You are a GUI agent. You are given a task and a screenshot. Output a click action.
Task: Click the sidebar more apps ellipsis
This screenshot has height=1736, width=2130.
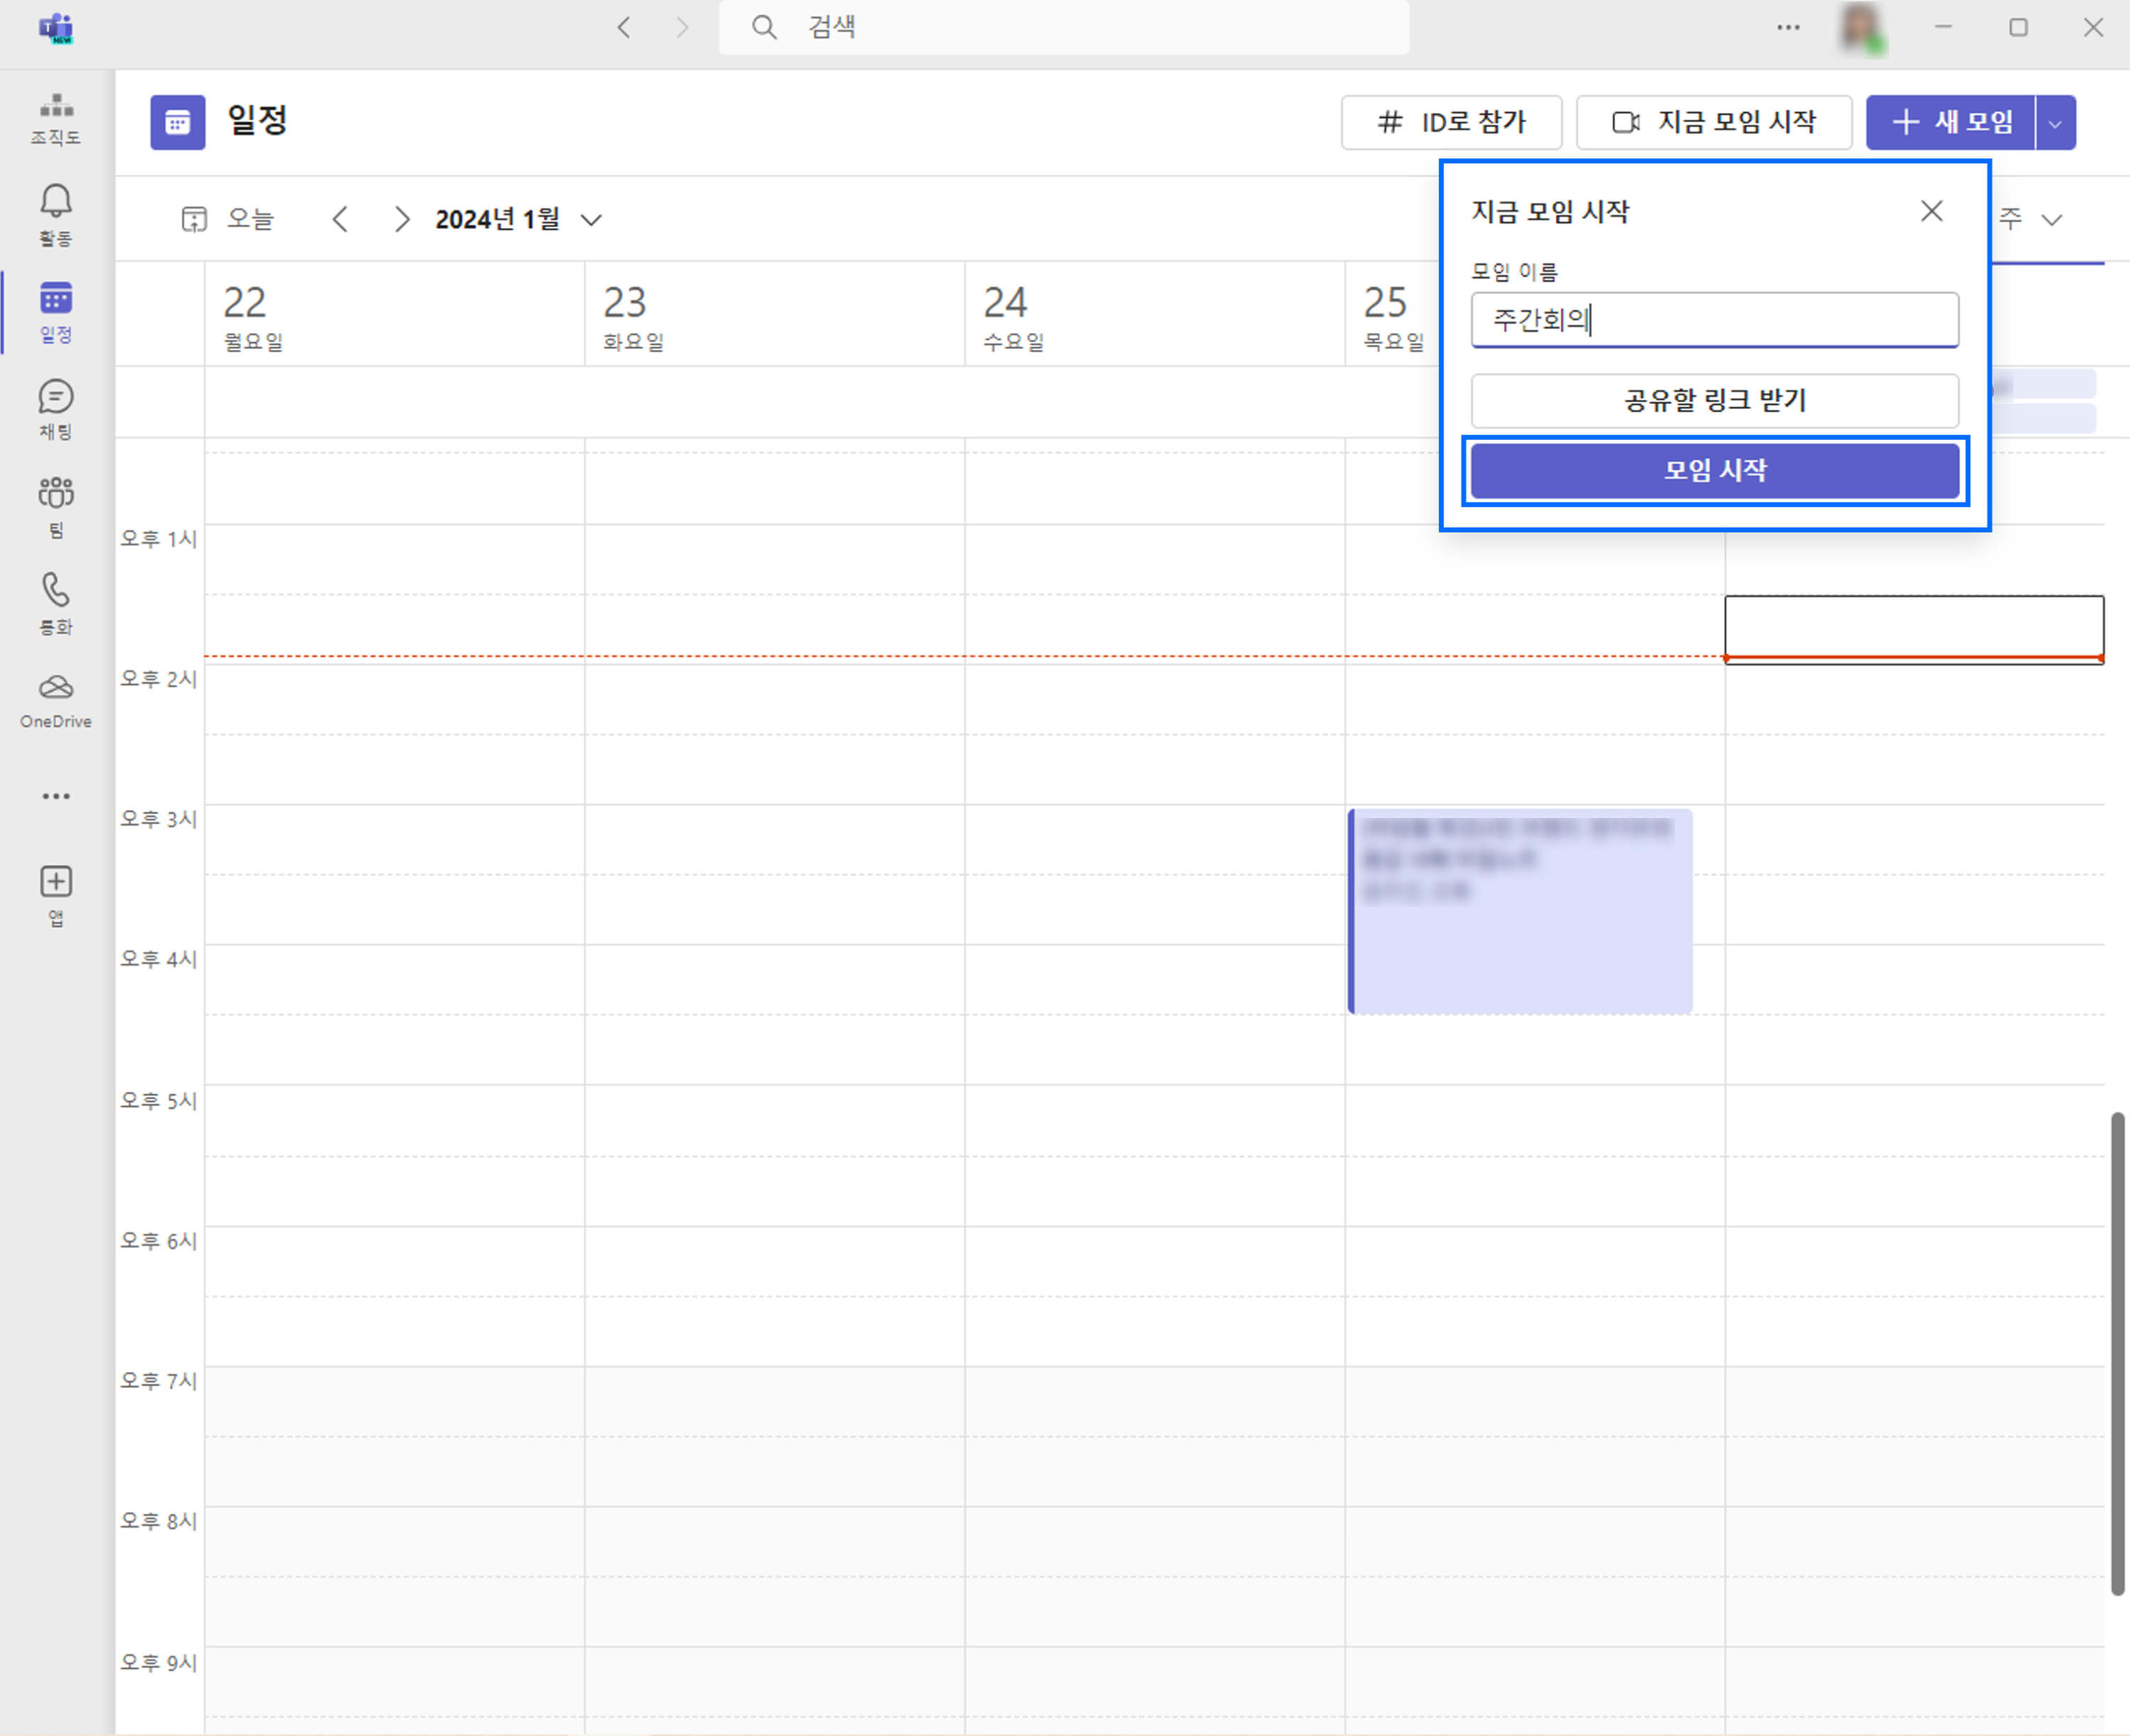tap(56, 796)
